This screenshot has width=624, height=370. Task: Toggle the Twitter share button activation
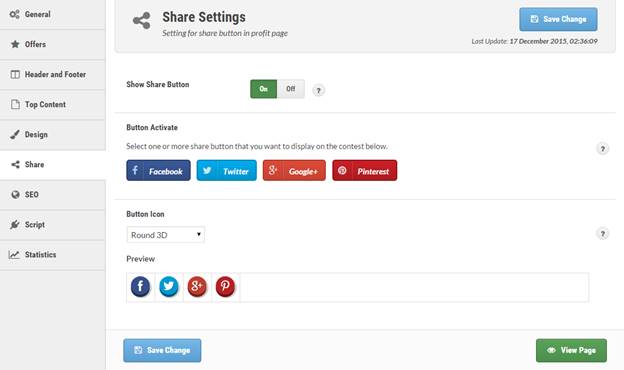click(227, 171)
